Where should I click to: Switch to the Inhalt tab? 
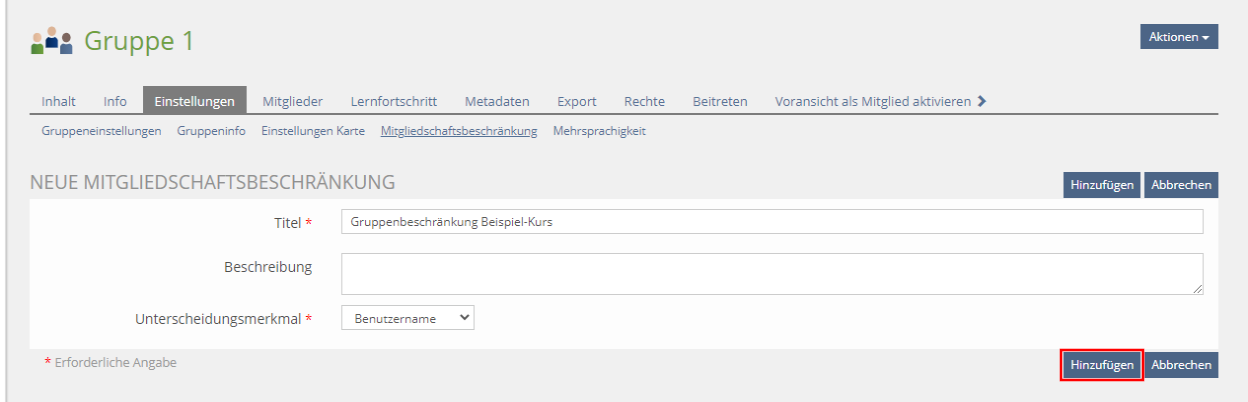point(58,101)
